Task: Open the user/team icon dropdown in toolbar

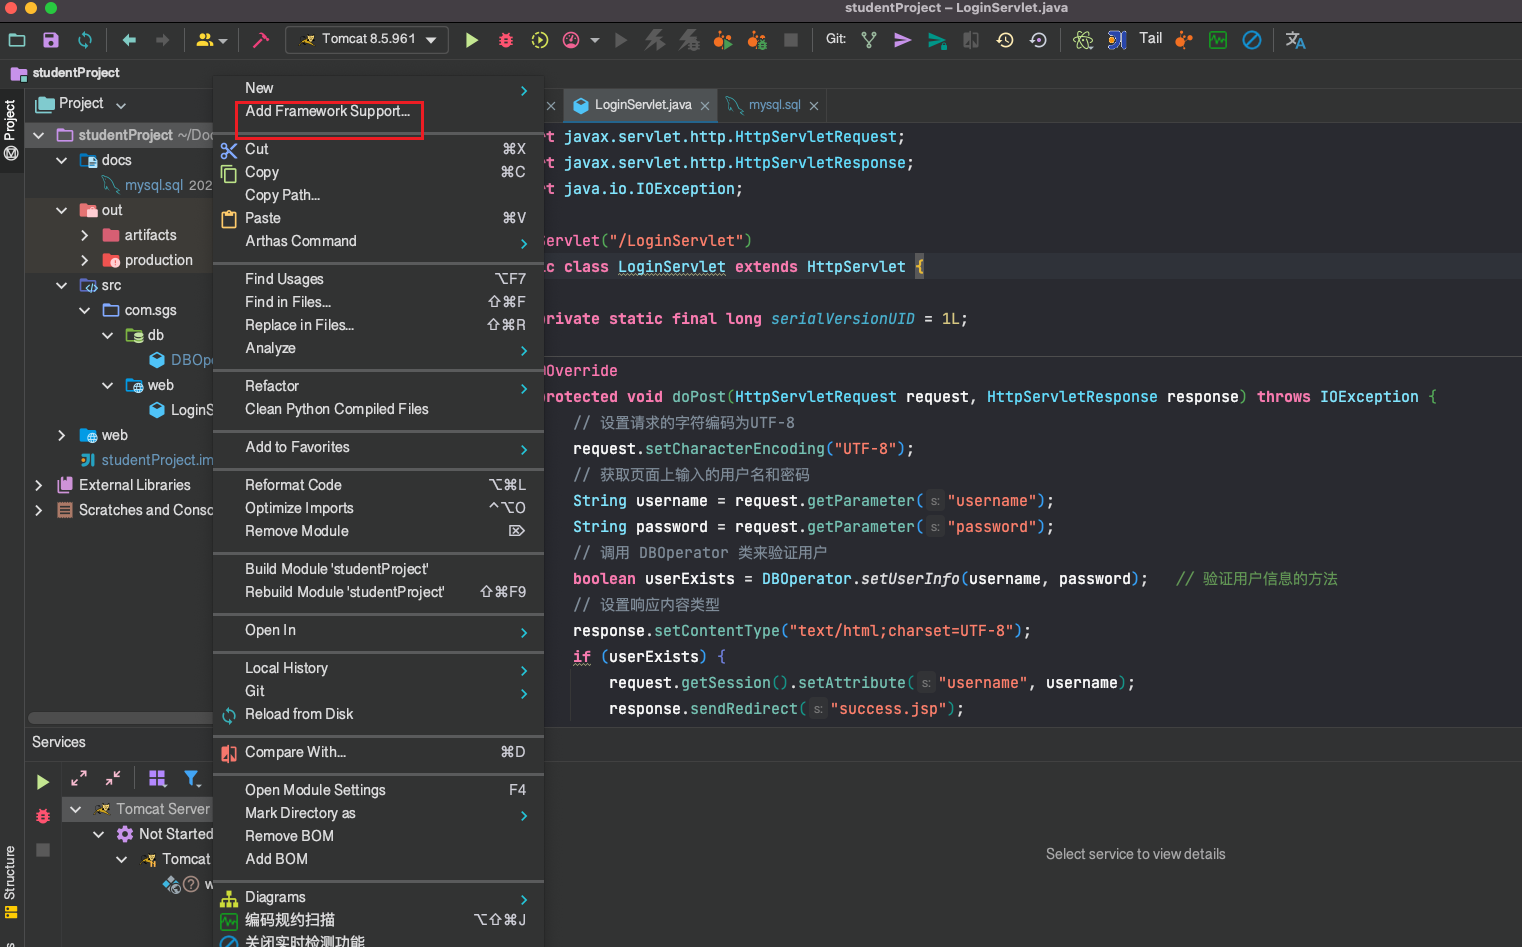Action: coord(212,40)
